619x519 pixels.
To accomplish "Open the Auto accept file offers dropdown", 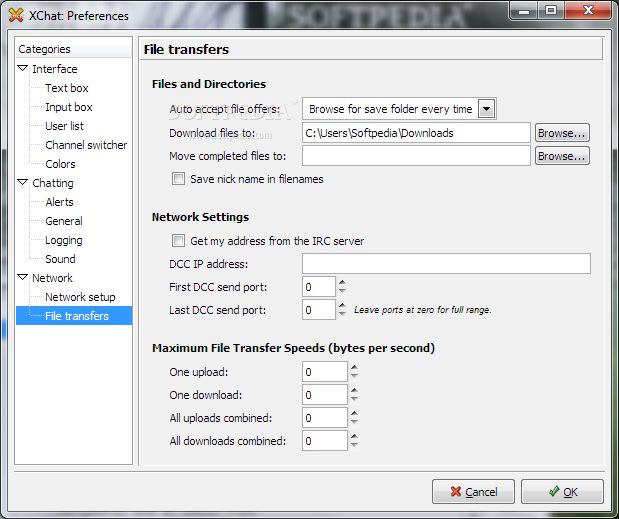I will click(399, 109).
